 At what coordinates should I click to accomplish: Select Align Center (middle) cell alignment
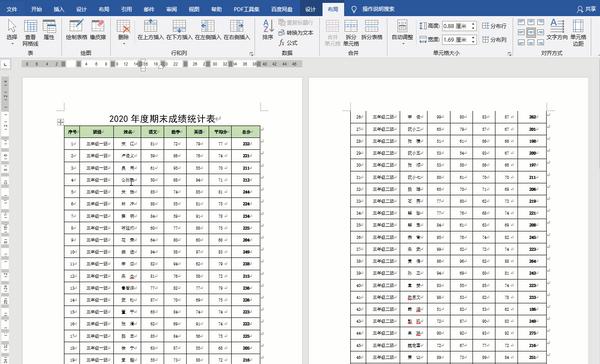pos(531,32)
